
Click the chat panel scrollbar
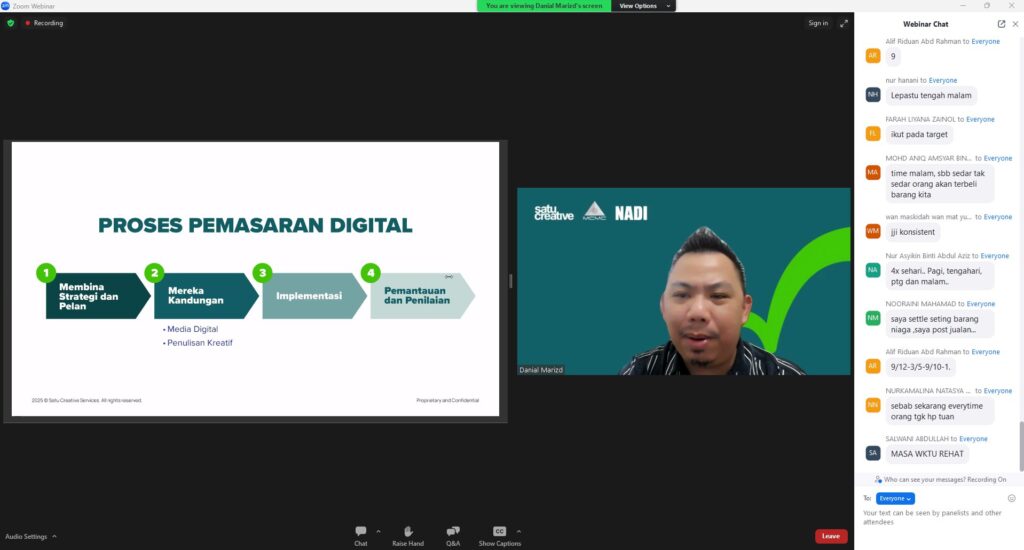click(x=1020, y=440)
